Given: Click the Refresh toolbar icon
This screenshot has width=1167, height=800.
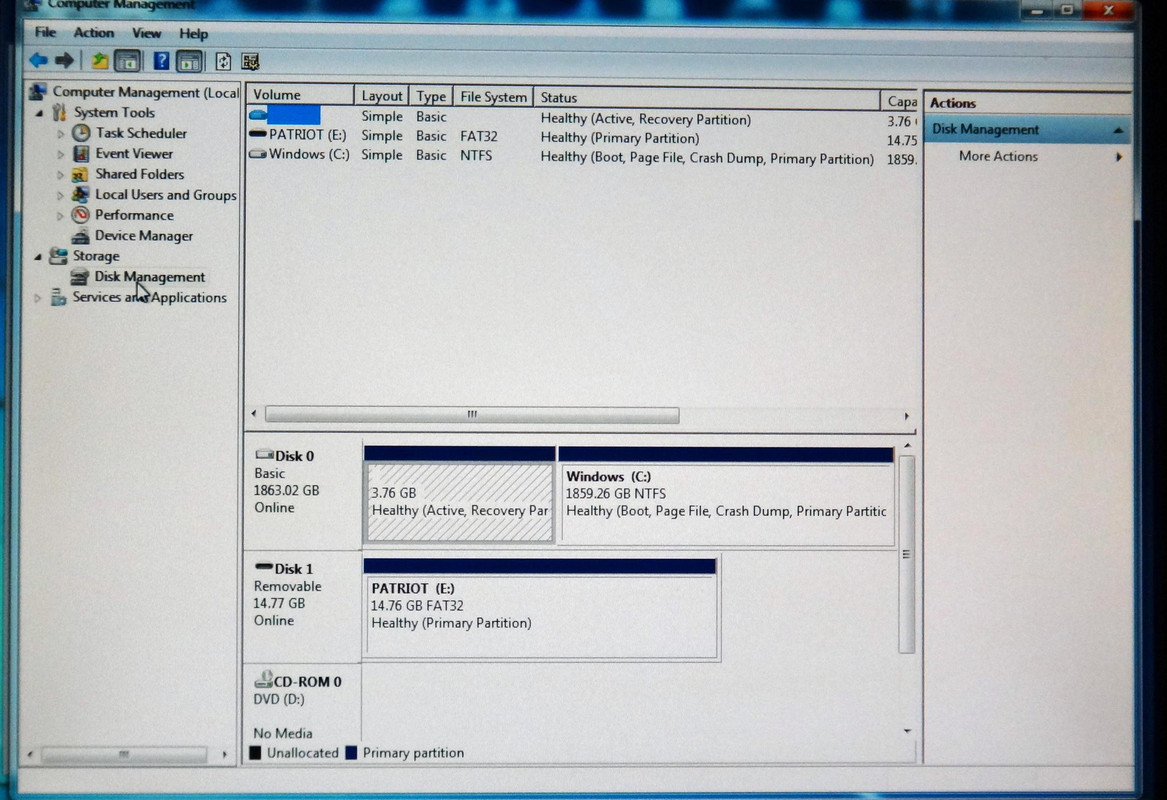Looking at the screenshot, I should point(223,61).
